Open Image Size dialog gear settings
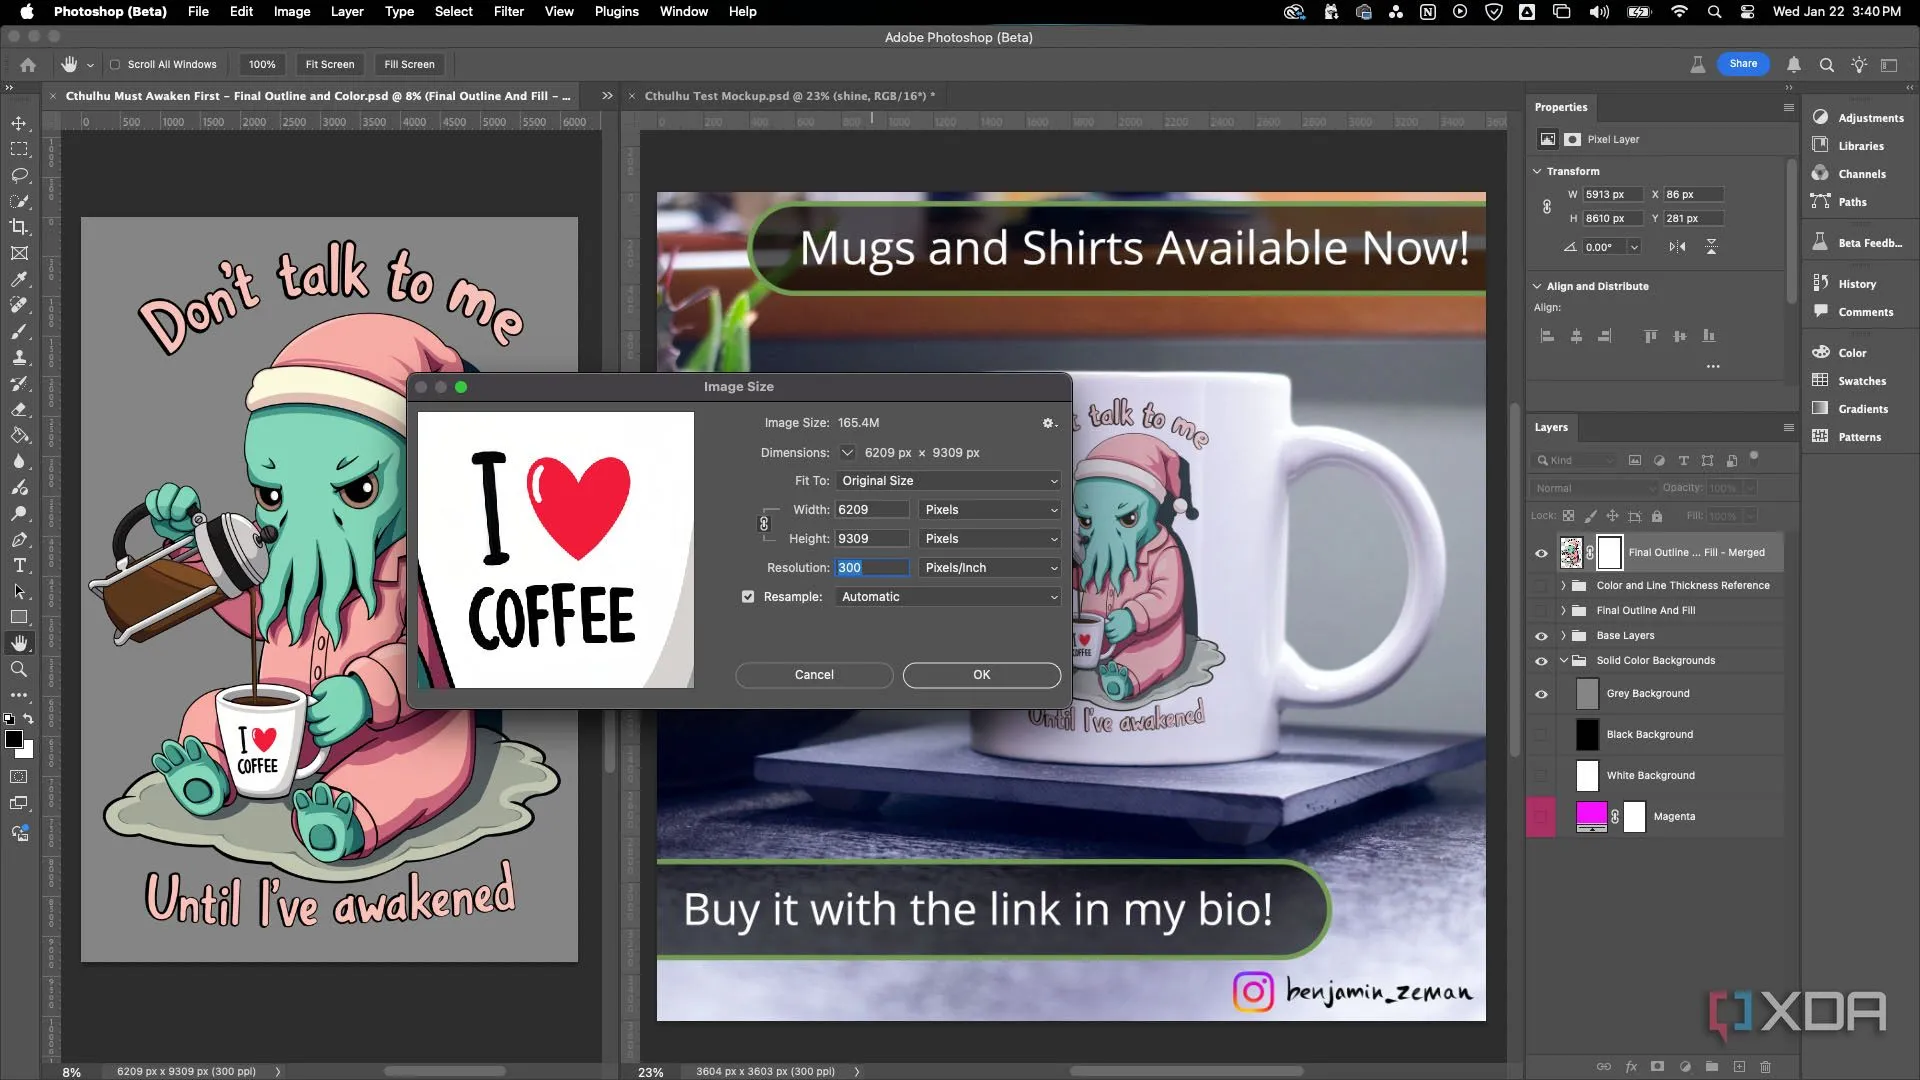 (1049, 423)
